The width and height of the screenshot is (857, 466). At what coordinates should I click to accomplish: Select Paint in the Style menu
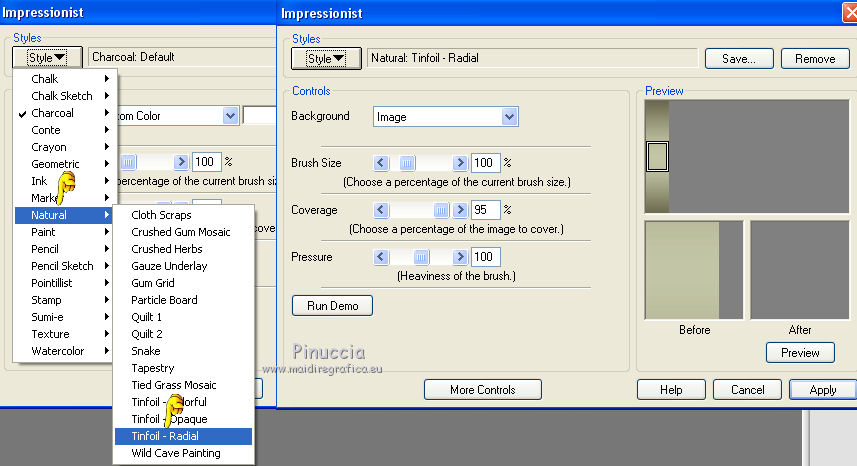click(63, 232)
